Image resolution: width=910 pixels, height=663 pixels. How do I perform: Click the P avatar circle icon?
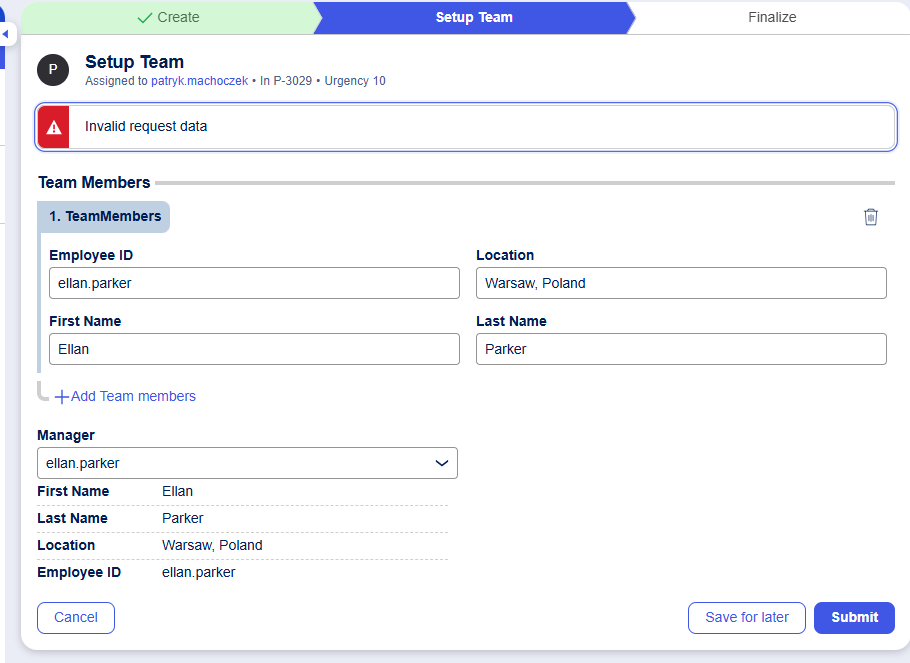pyautogui.click(x=53, y=70)
